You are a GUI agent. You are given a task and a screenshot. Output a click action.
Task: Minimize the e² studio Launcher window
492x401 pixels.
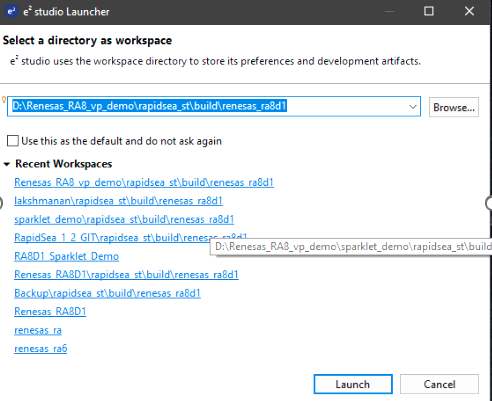[x=389, y=11]
